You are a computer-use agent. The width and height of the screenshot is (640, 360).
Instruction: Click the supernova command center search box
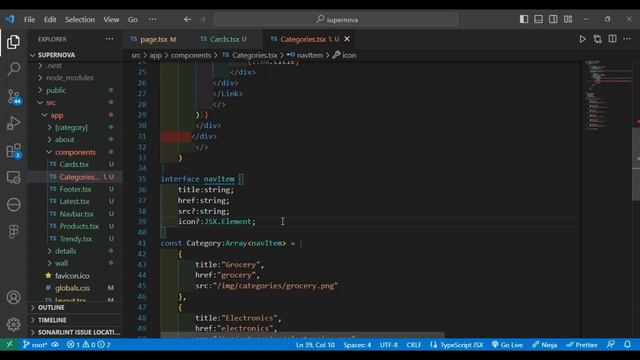pyautogui.click(x=336, y=19)
